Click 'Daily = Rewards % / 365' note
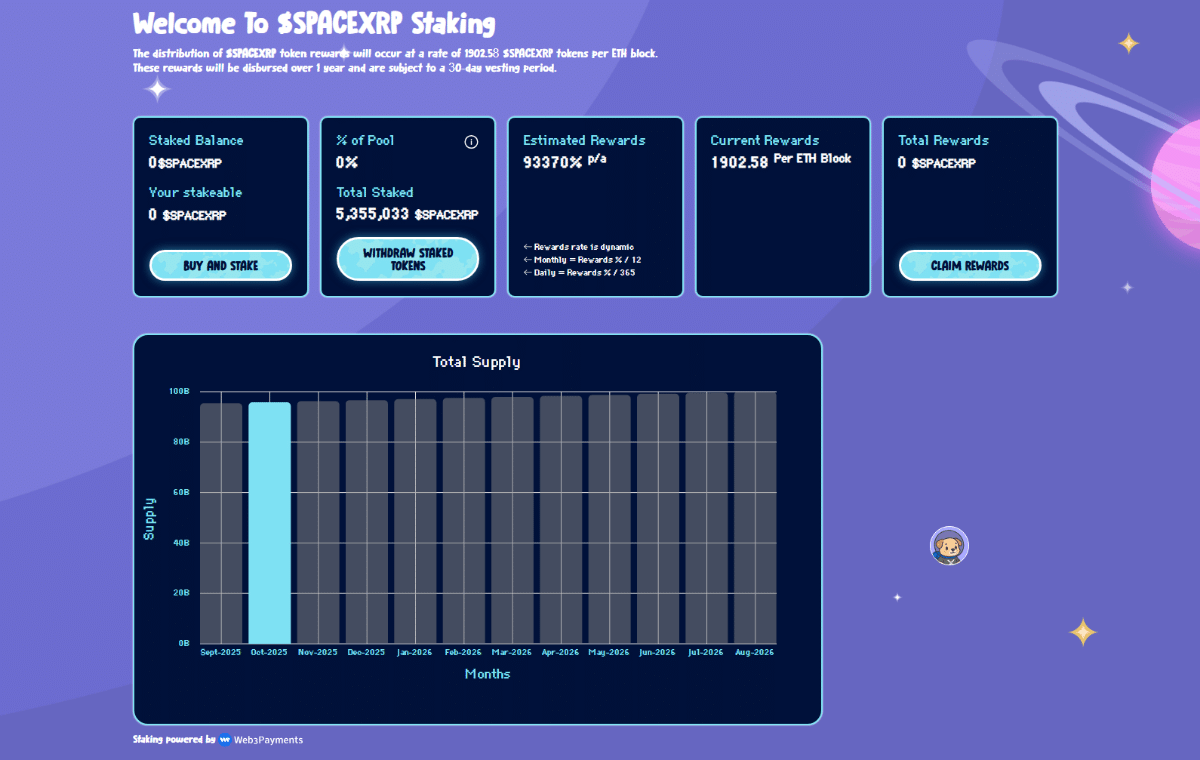1200x760 pixels. pyautogui.click(x=579, y=273)
